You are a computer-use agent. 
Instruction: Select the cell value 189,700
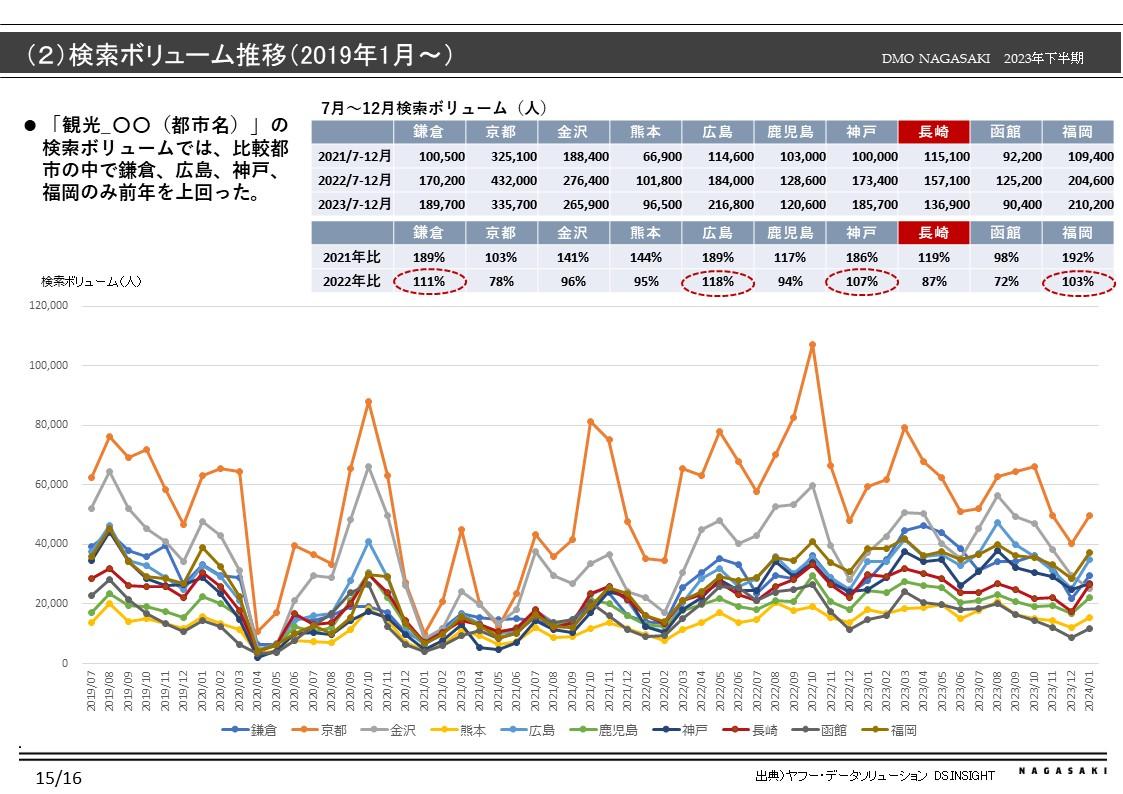442,205
